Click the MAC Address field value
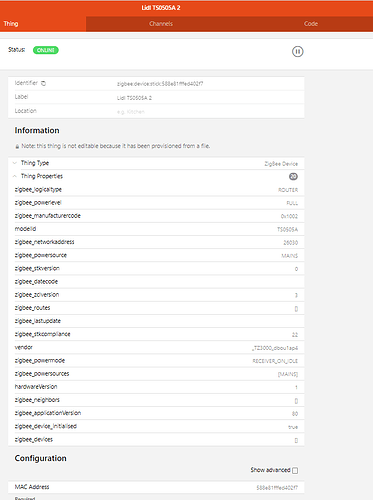The width and height of the screenshot is (373, 500). coord(277,488)
